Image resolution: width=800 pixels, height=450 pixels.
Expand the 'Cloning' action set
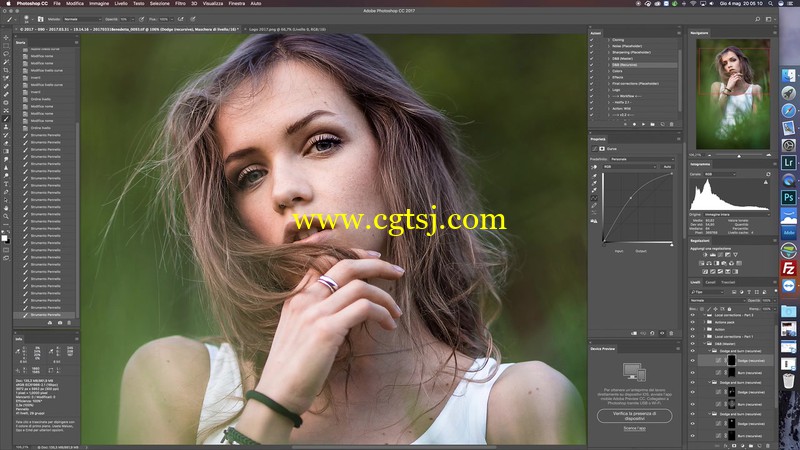608,40
